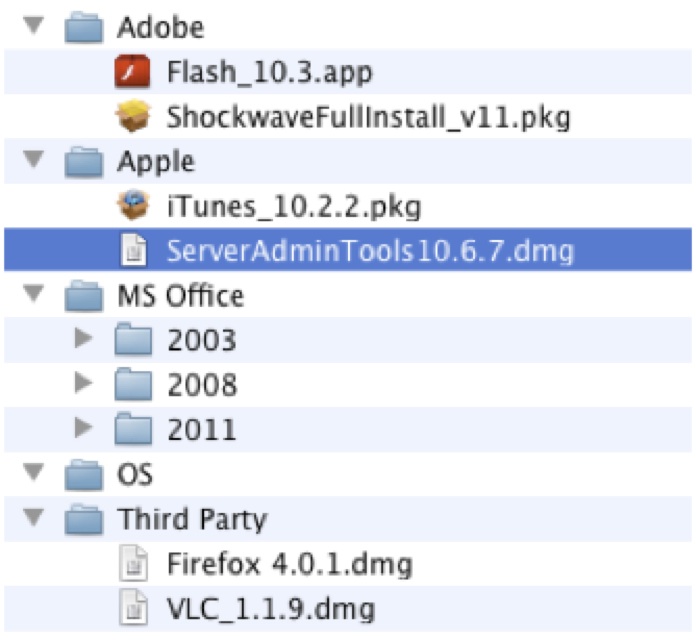696x640 pixels.
Task: Expand the 2003 folder triangle
Action: 86,340
